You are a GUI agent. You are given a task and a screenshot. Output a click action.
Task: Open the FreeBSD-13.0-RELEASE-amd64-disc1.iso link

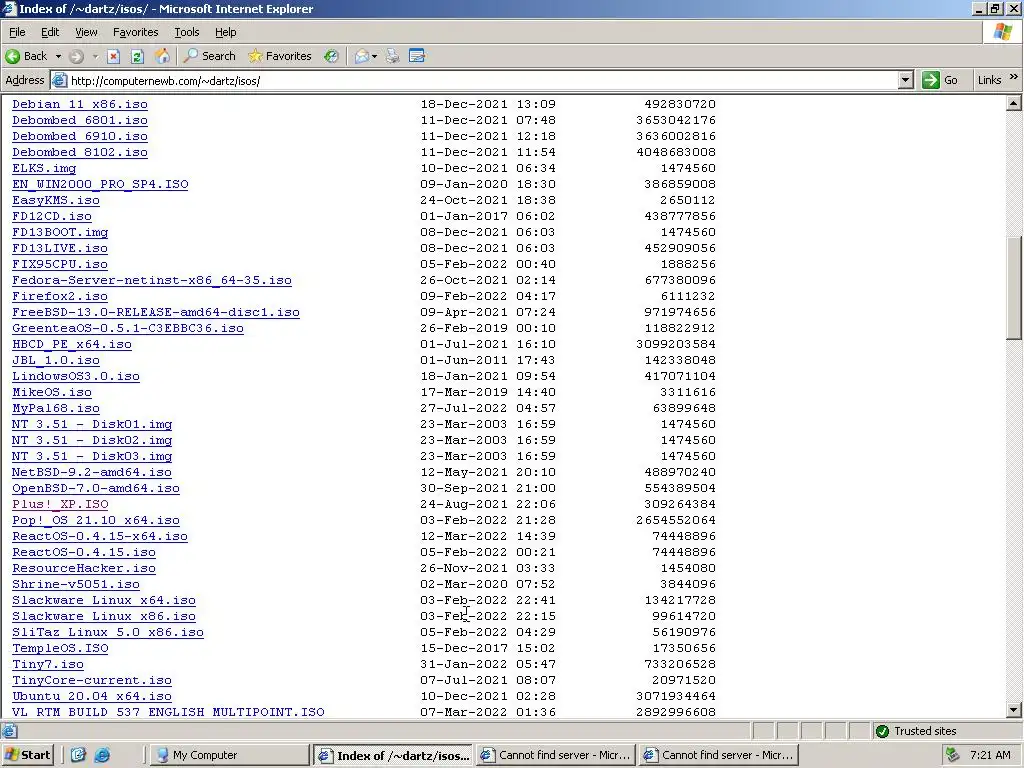pyautogui.click(x=155, y=312)
